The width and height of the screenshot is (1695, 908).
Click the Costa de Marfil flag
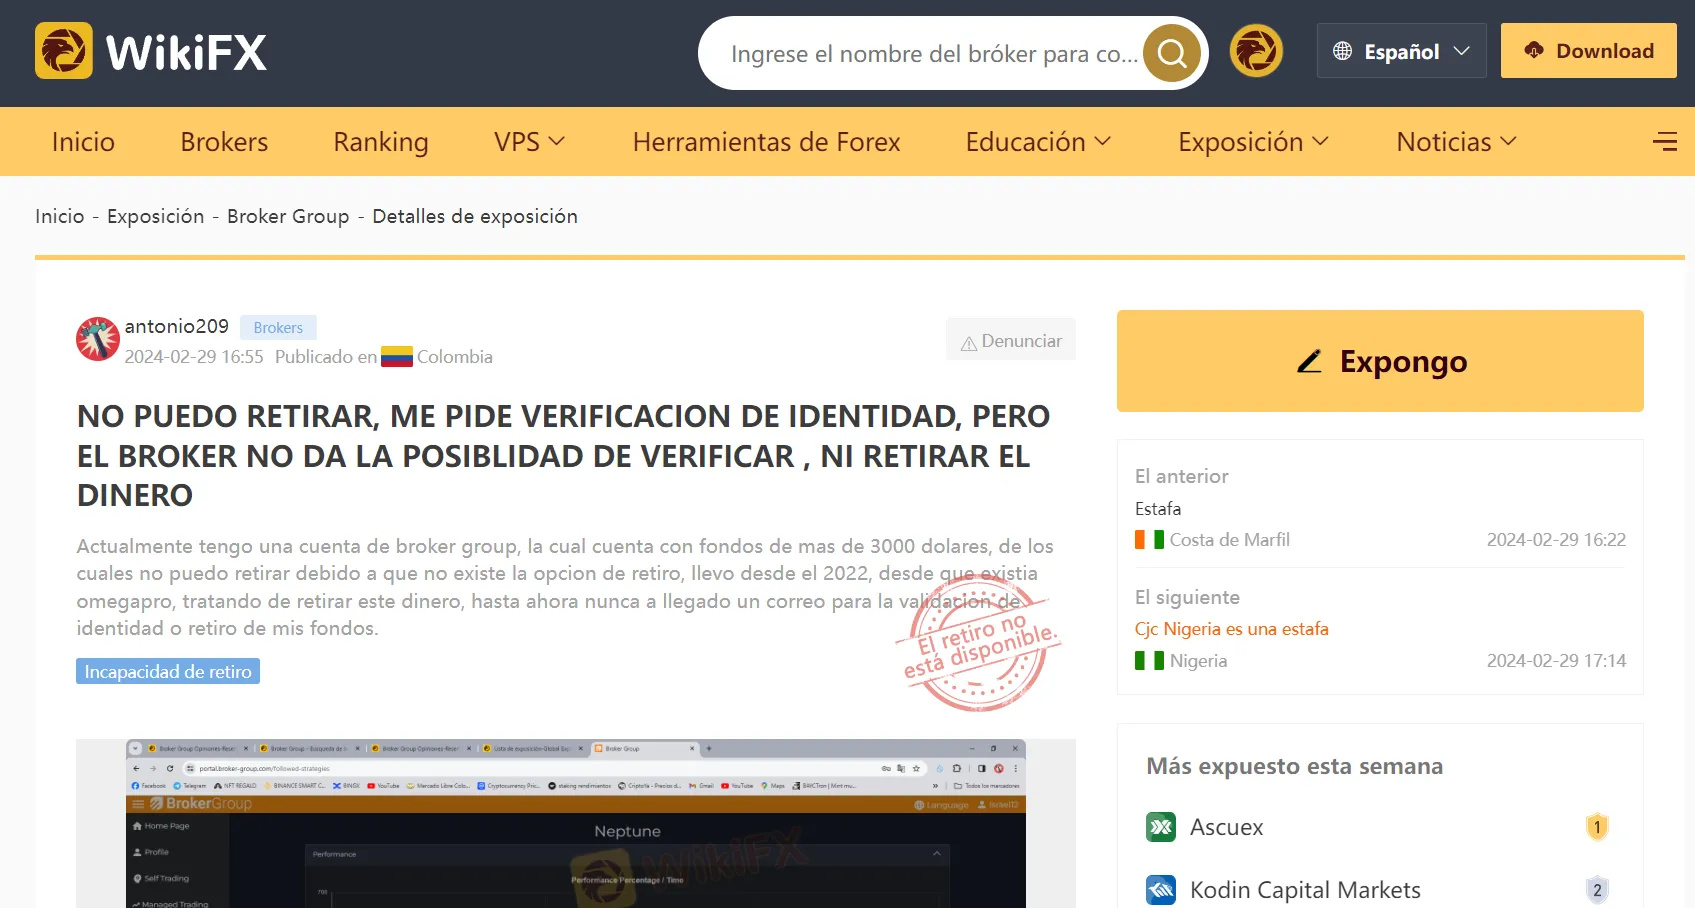tap(1149, 540)
